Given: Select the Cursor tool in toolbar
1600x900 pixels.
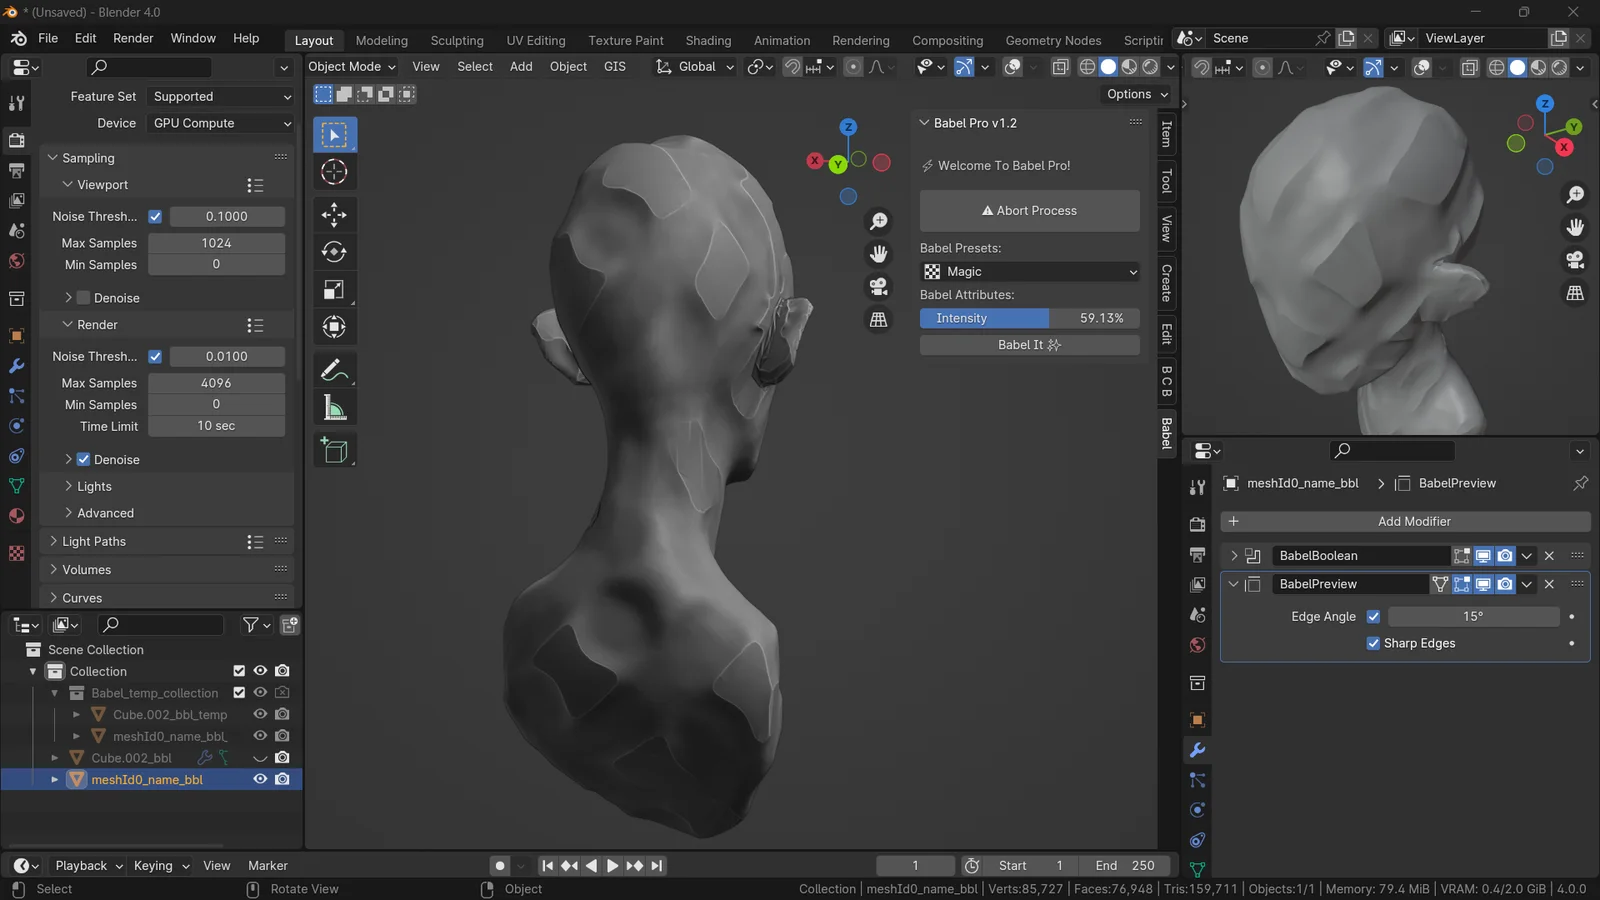Looking at the screenshot, I should (334, 172).
